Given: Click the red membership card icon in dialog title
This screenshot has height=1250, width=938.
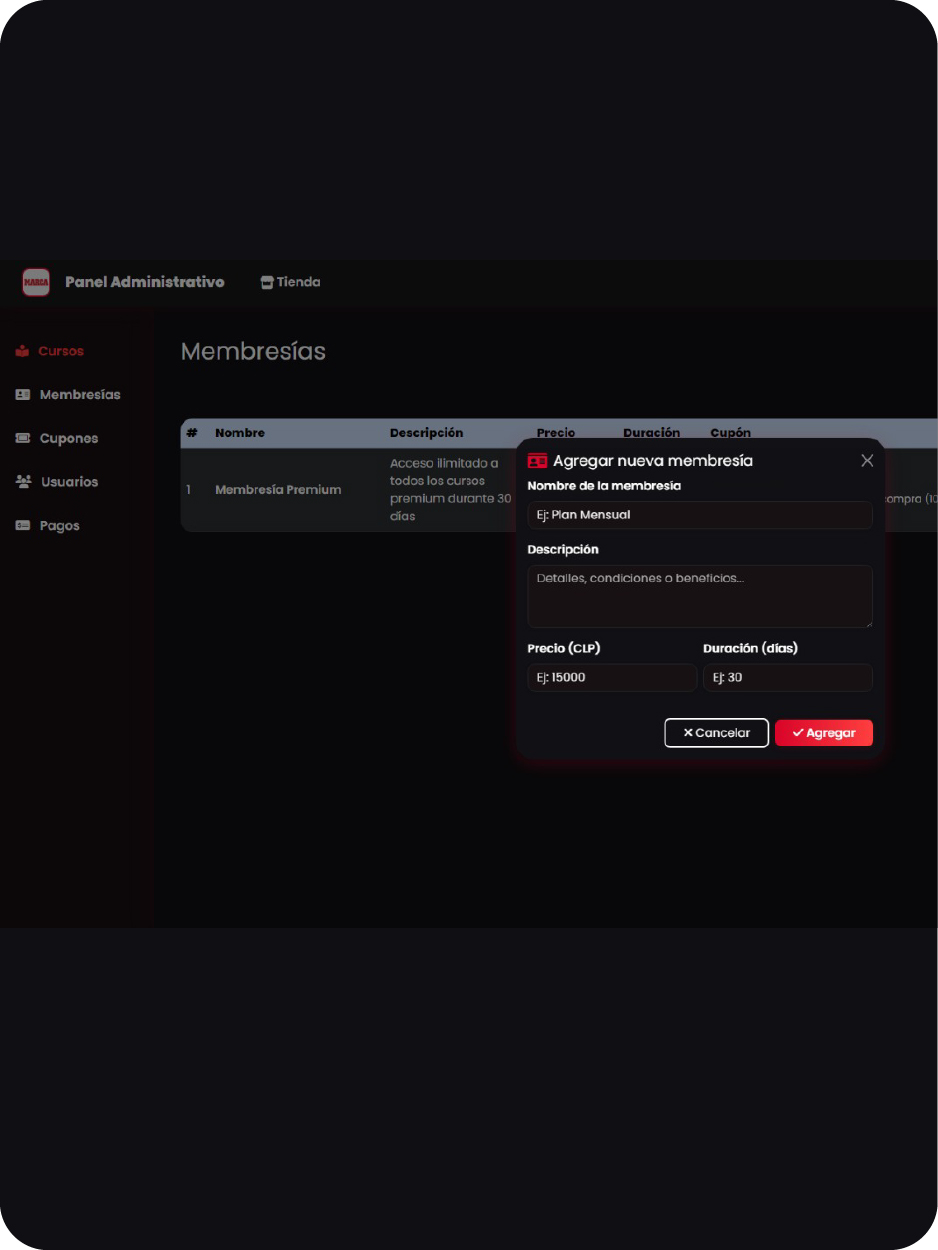Looking at the screenshot, I should 537,461.
